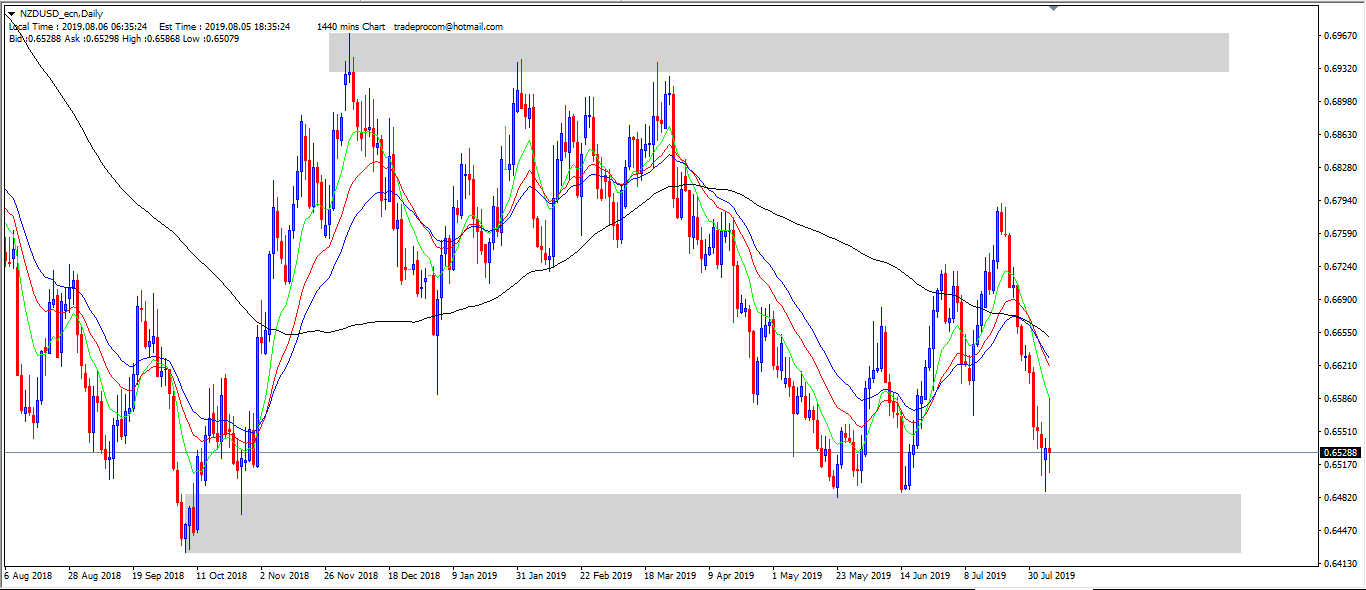1366x590 pixels.
Task: Click the Low :0.65079 value
Action: click(212, 39)
